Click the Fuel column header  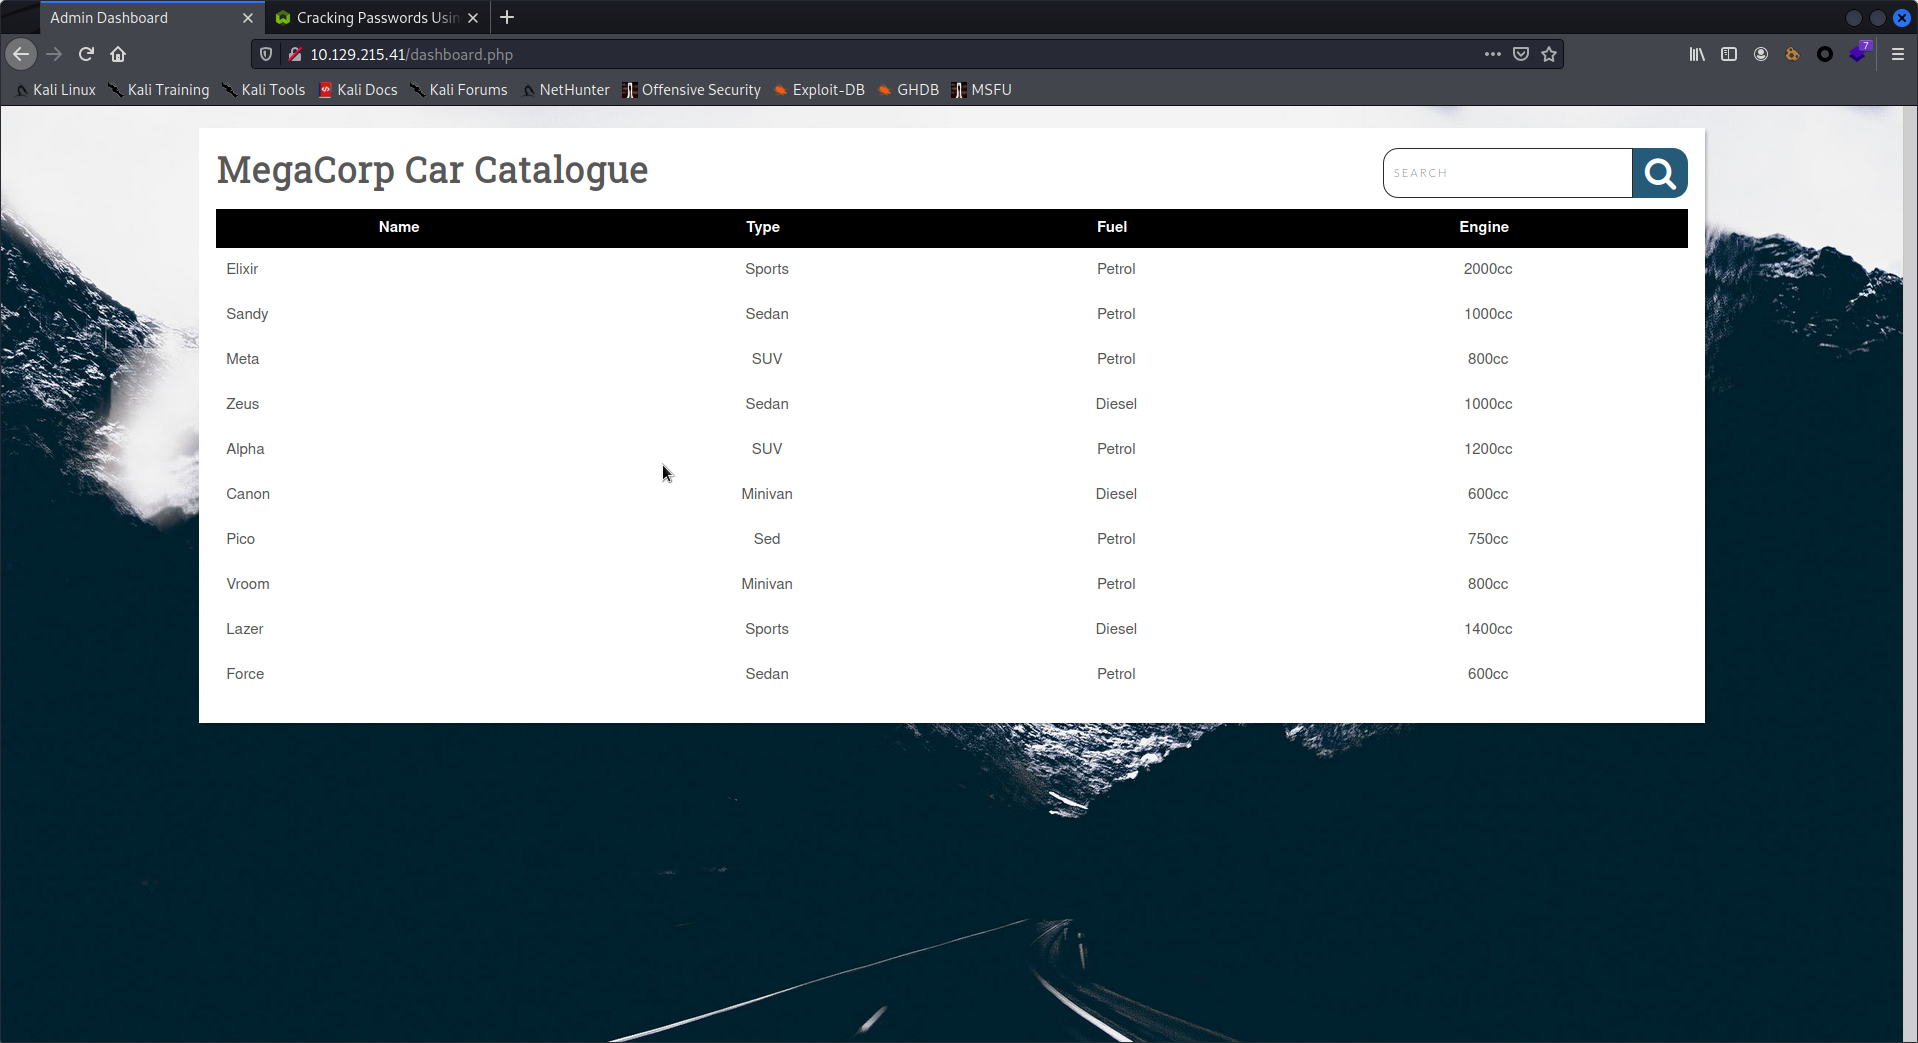click(1112, 227)
